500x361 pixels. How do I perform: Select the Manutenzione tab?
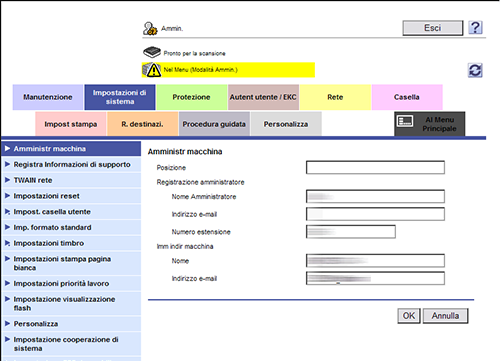point(48,97)
